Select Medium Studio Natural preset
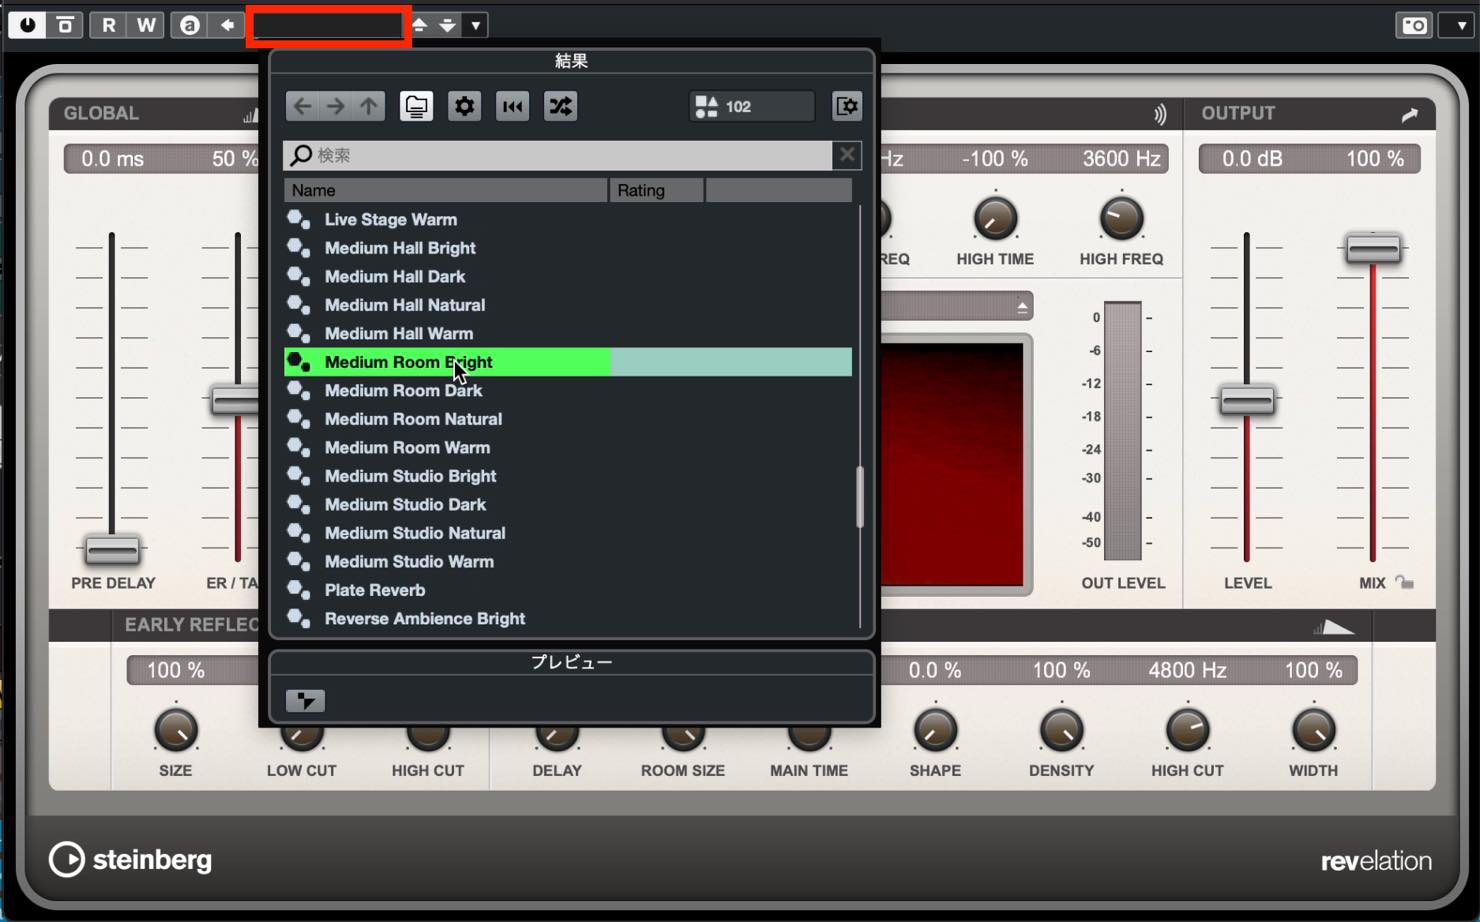The image size is (1480, 922). 568,533
